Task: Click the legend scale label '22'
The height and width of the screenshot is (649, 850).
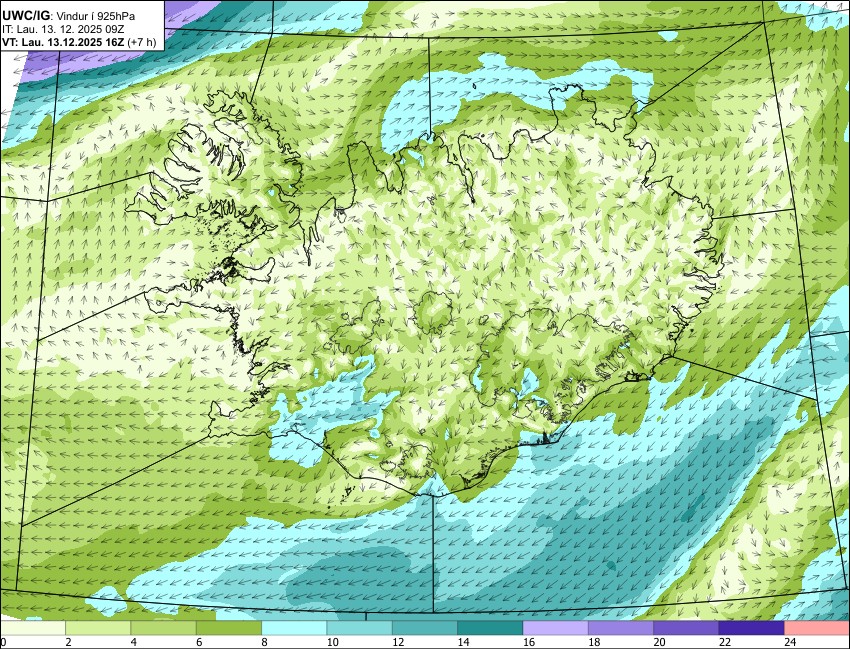Action: (725, 642)
